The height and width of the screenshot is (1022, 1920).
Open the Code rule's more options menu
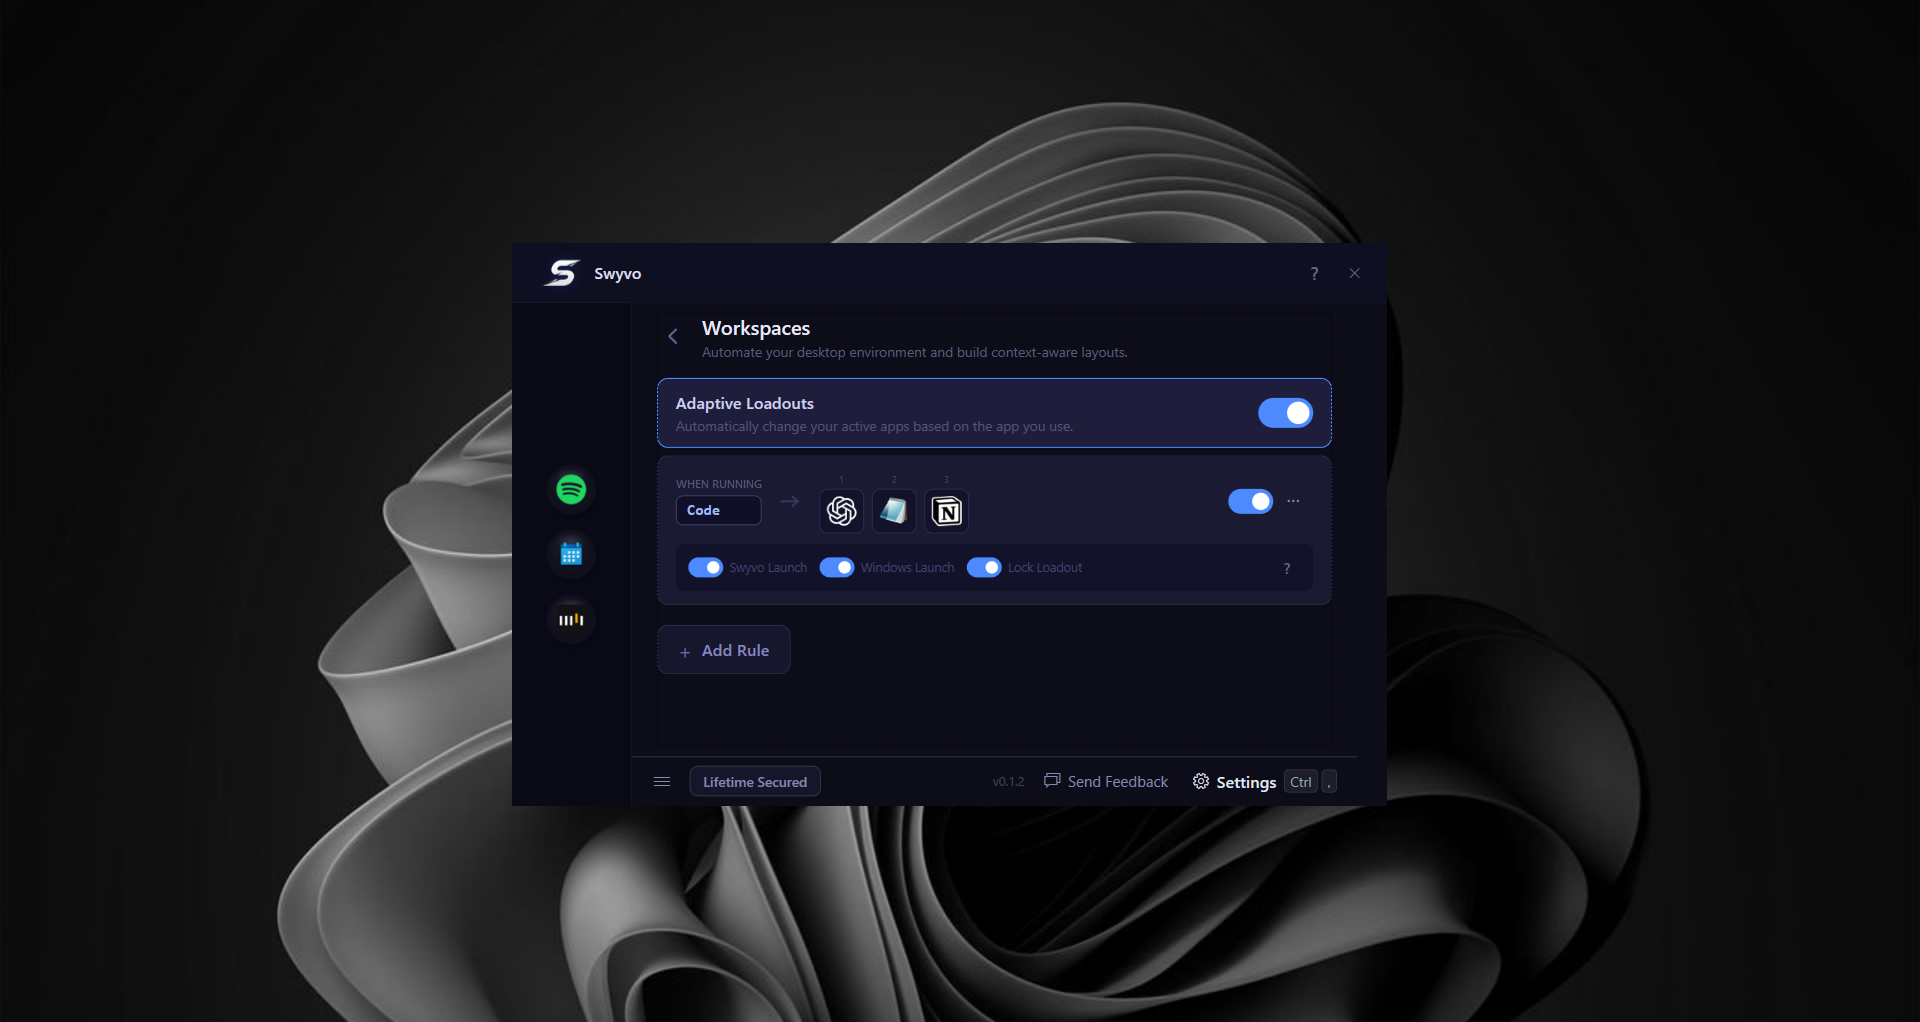[x=1293, y=501]
